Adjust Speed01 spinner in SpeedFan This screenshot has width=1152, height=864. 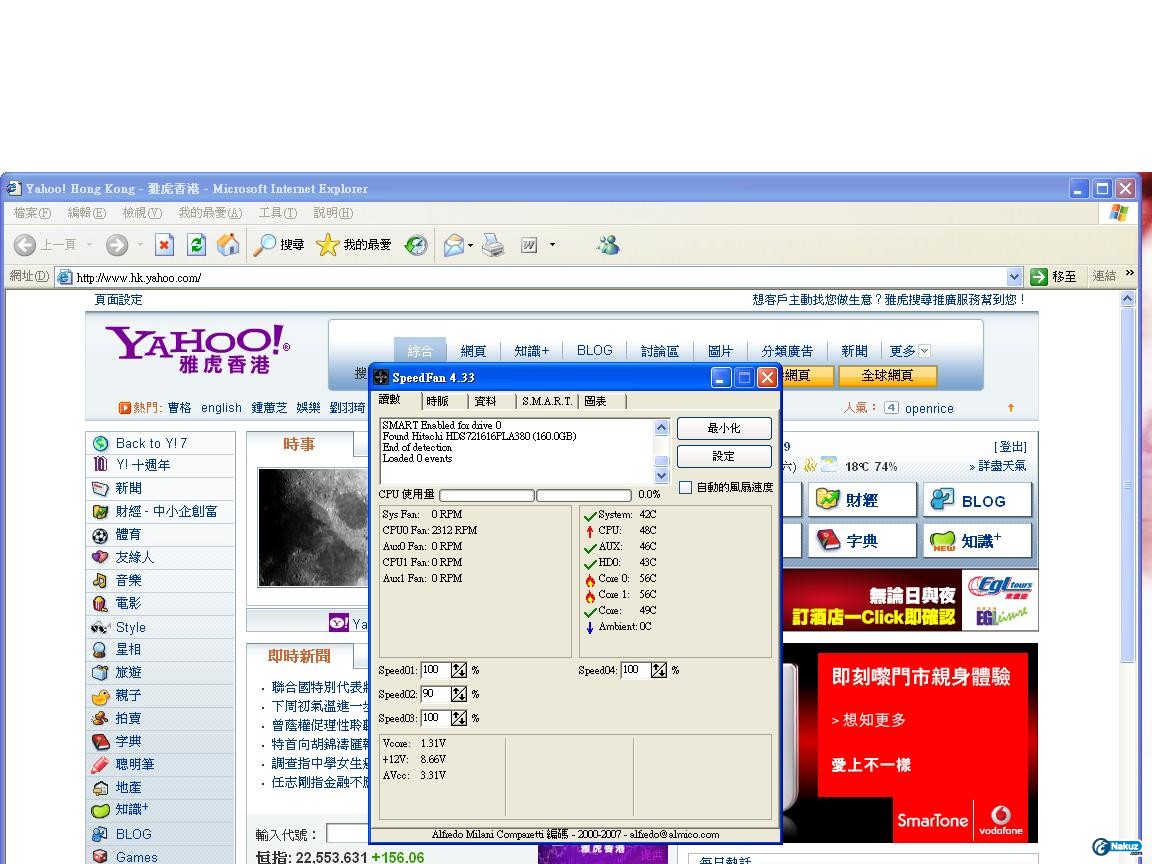coord(458,670)
